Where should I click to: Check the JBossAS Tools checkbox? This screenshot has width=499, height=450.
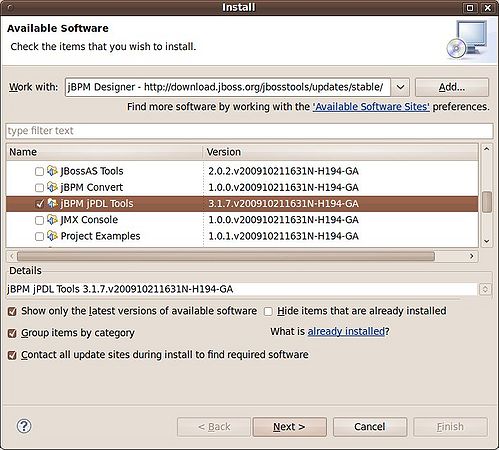[39, 171]
